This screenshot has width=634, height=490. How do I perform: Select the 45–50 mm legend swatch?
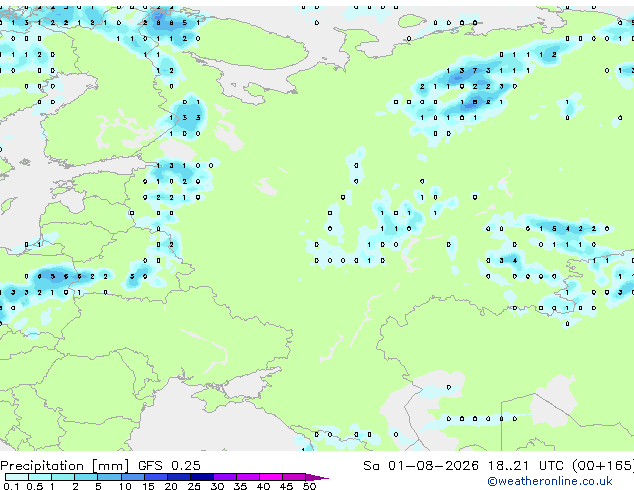coord(294,477)
